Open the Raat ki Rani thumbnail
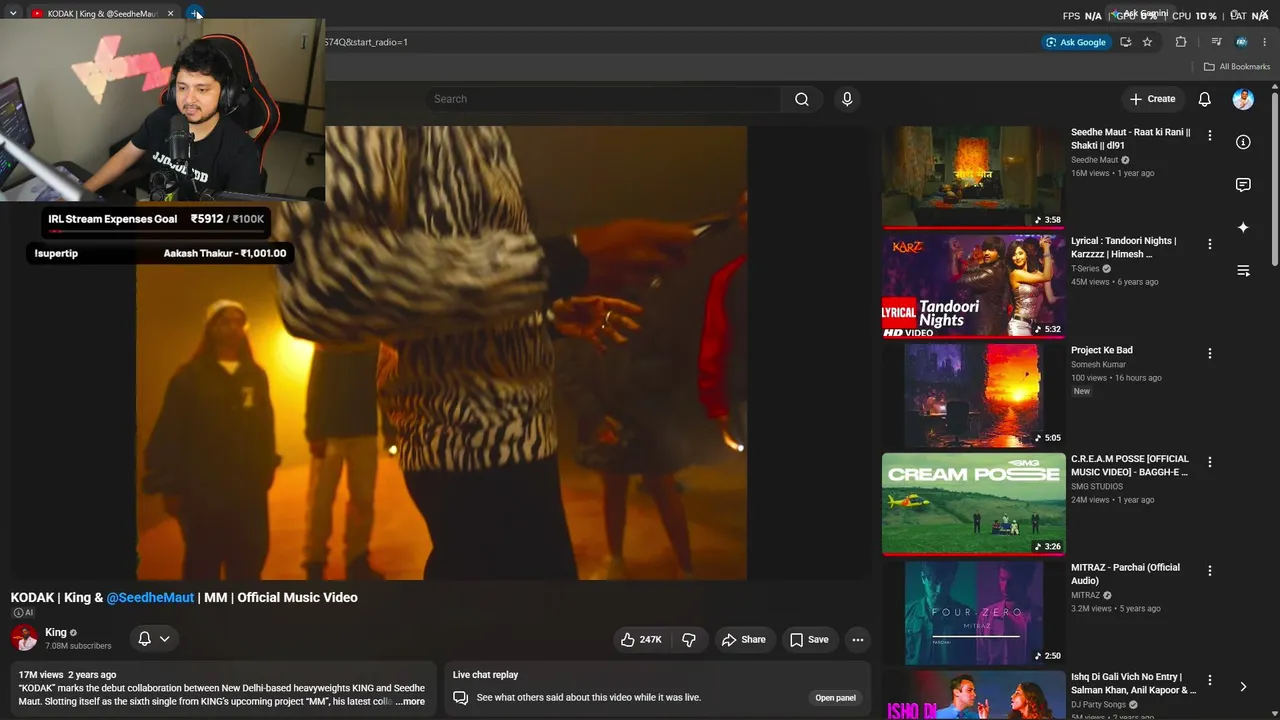 973,177
